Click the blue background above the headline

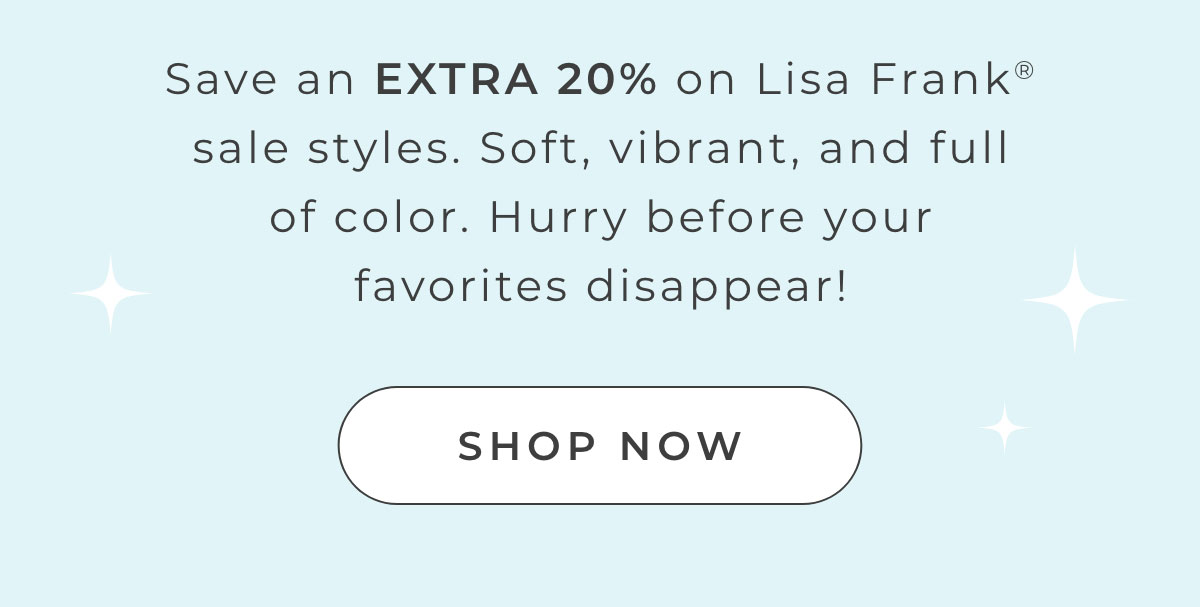click(x=600, y=25)
